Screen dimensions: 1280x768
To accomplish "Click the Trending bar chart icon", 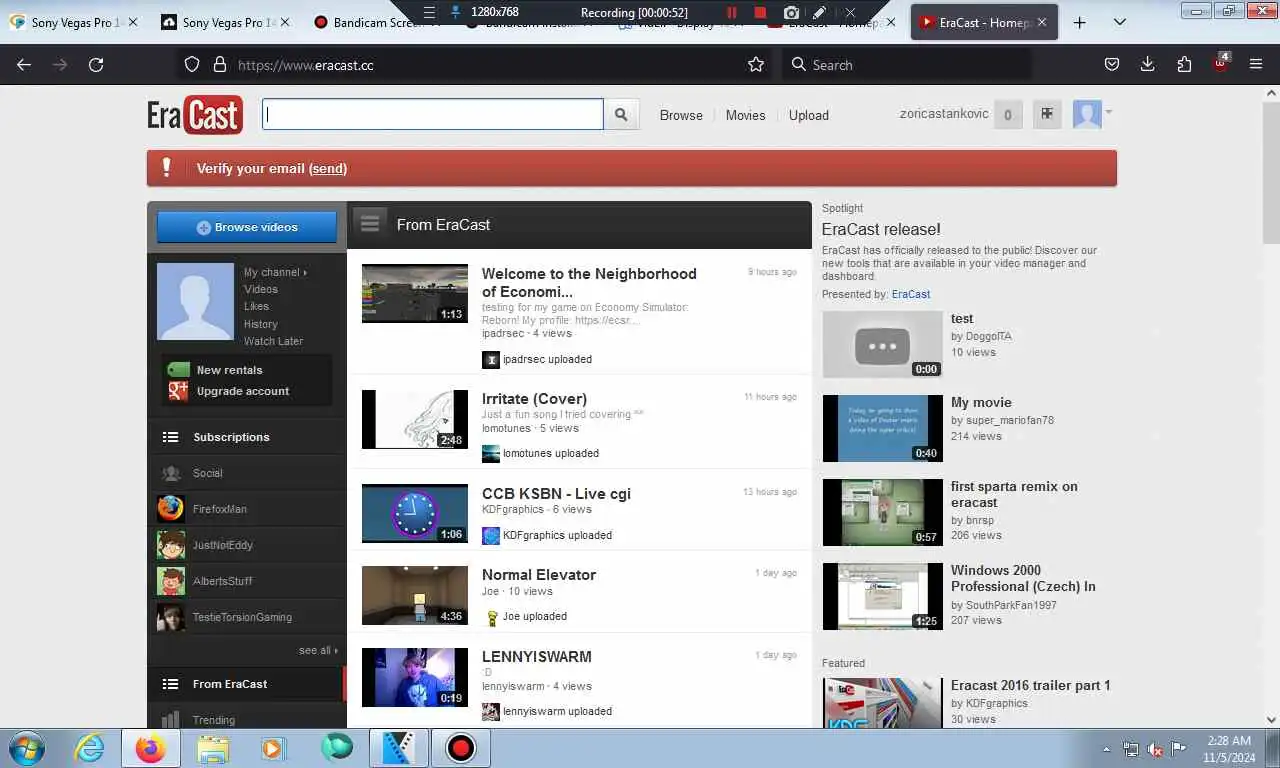I will [x=171, y=719].
